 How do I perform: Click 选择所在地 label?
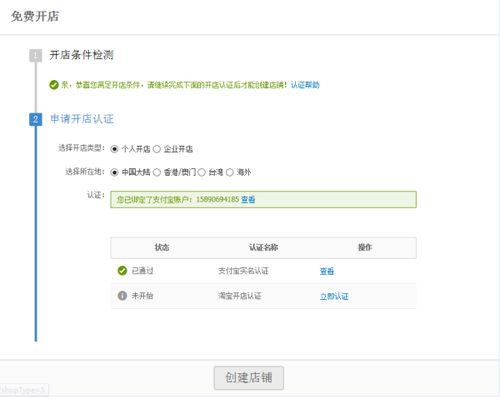click(85, 172)
